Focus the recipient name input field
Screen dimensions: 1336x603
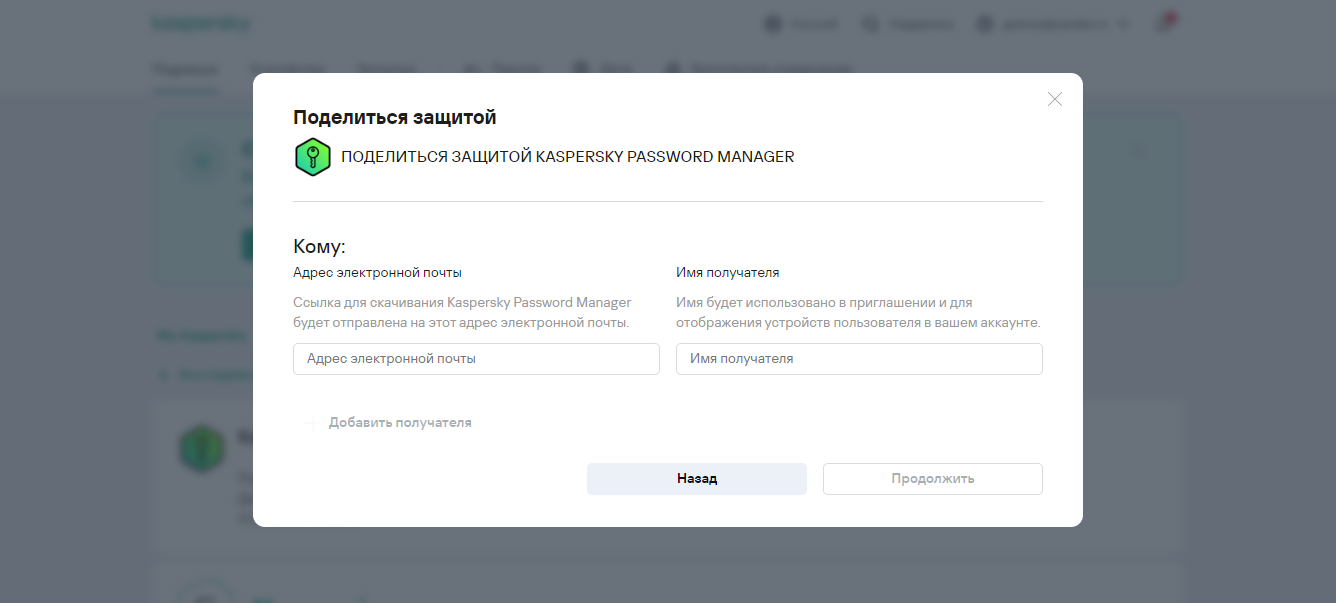pyautogui.click(x=859, y=359)
